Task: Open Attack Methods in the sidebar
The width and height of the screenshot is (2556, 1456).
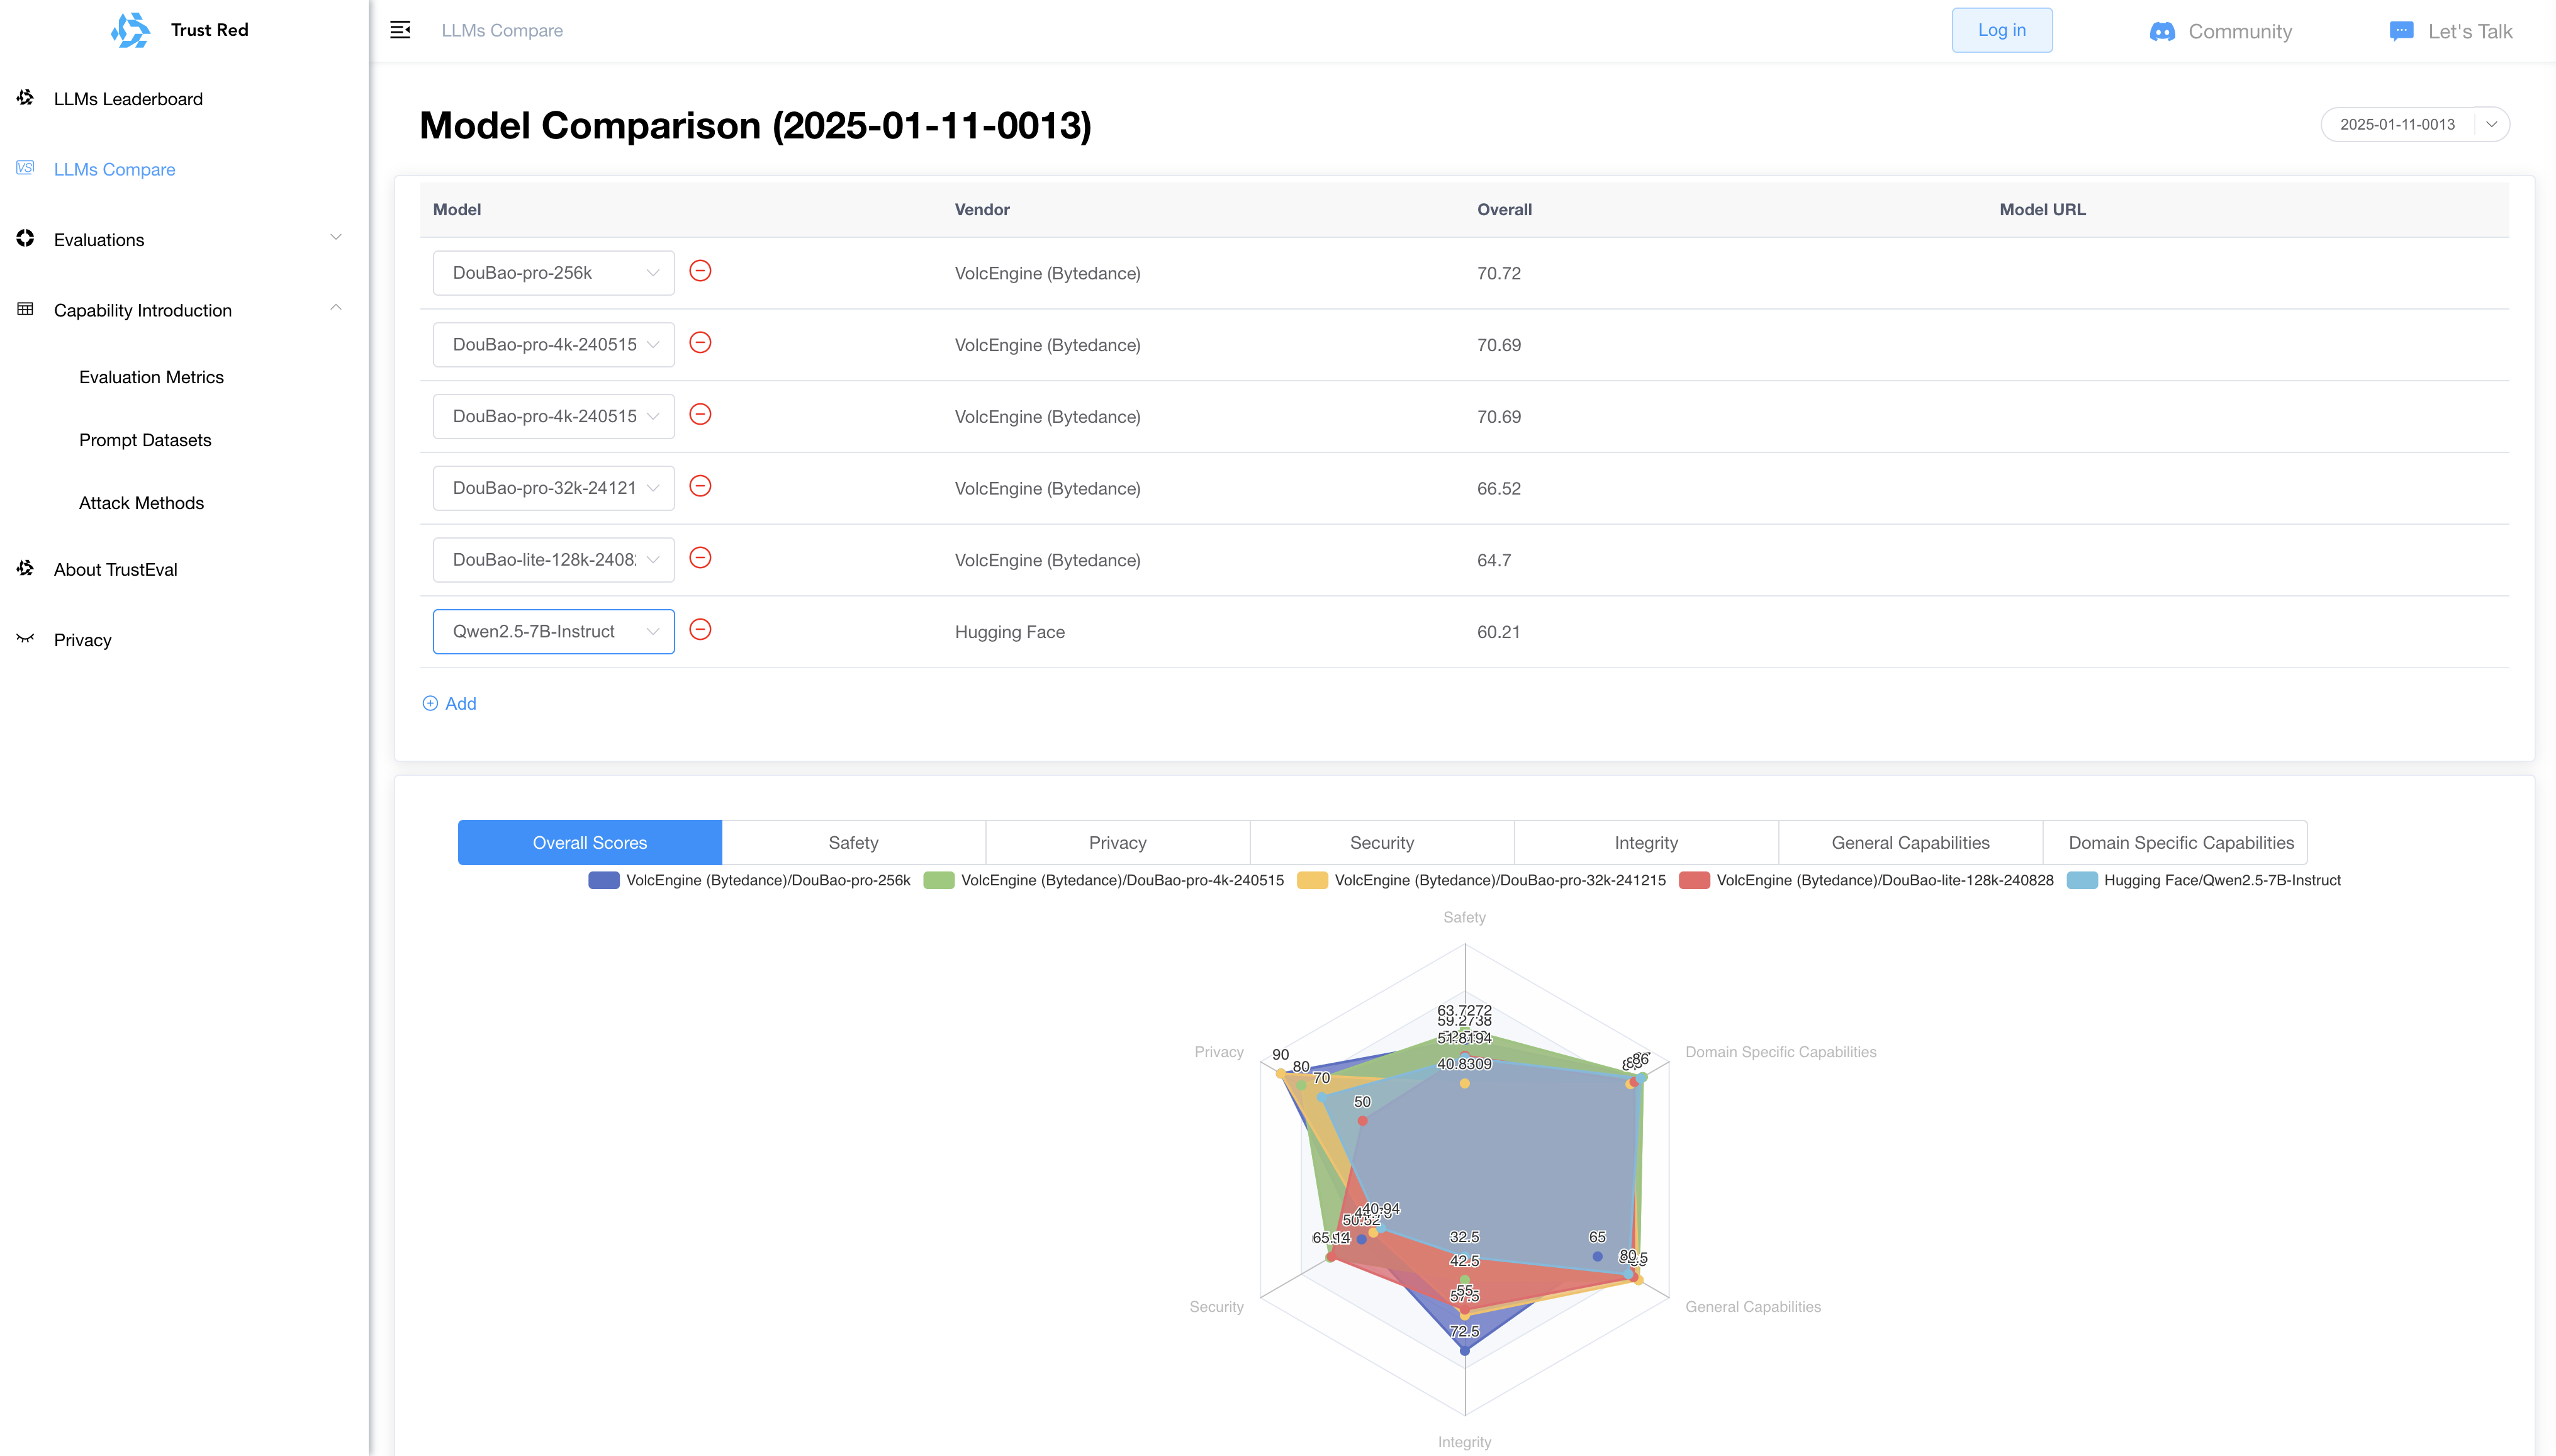Action: pyautogui.click(x=141, y=503)
